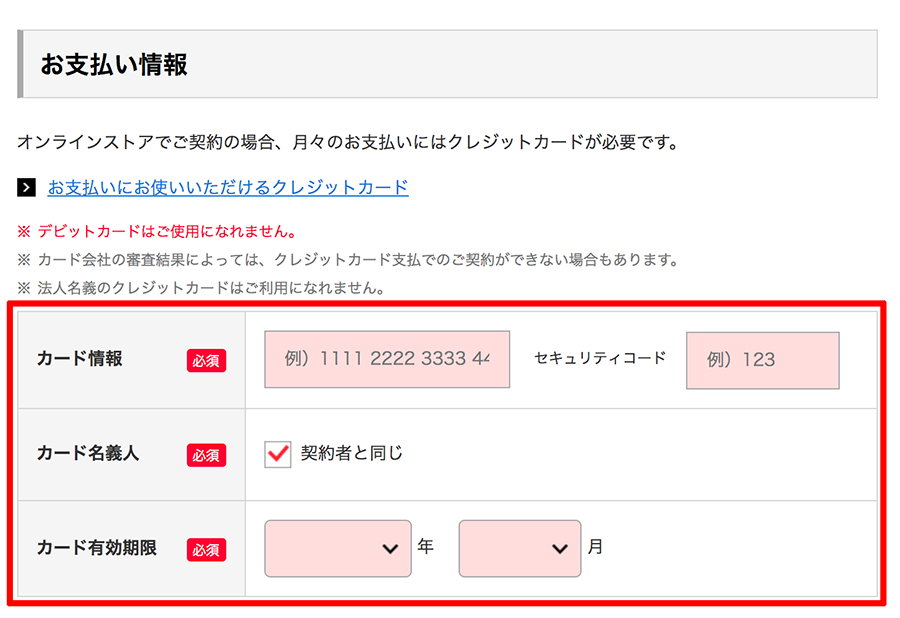Click the card number input field

pyautogui.click(x=385, y=360)
